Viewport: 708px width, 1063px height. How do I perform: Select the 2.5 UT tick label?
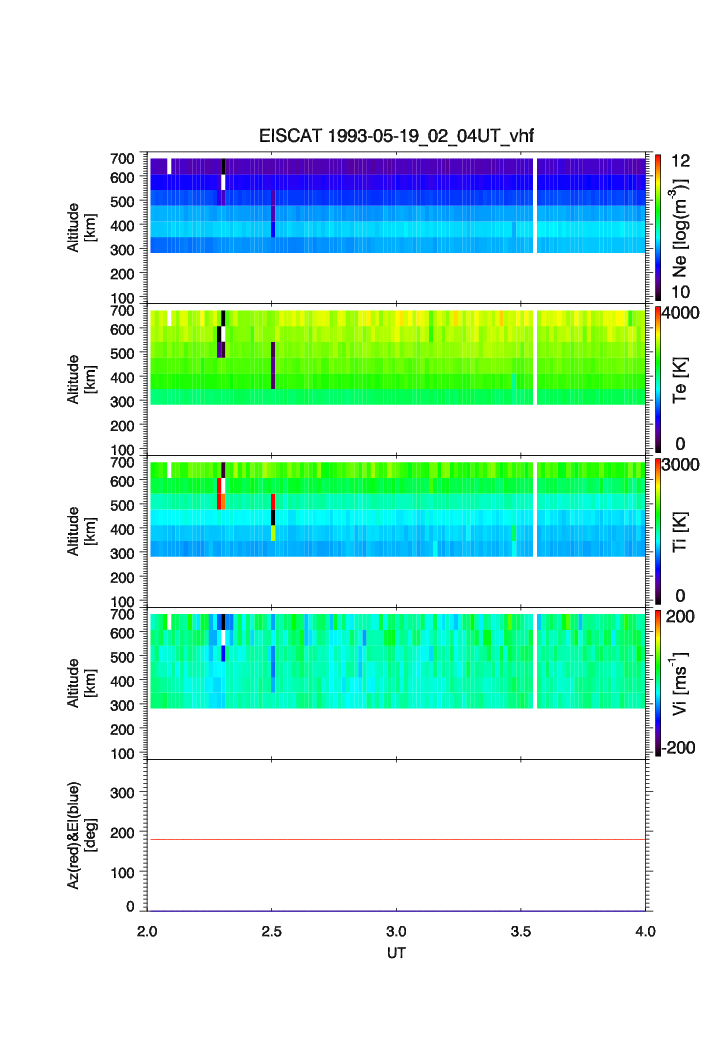click(272, 931)
